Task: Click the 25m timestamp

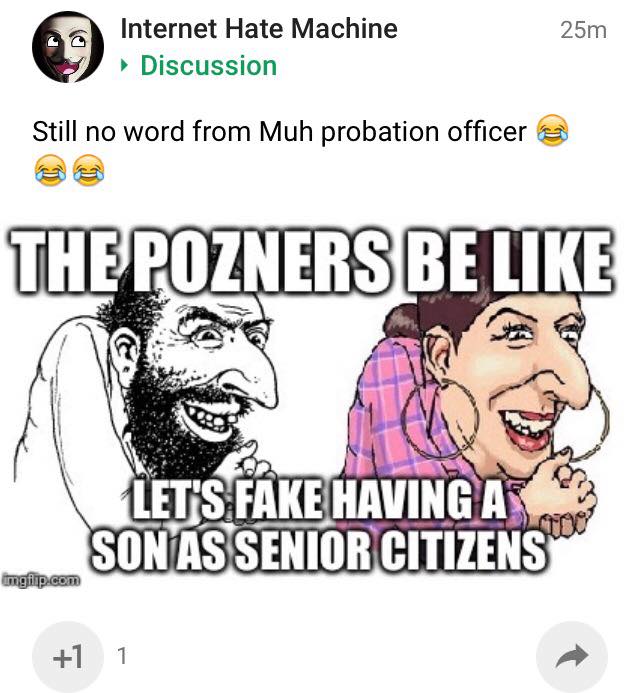Action: (x=583, y=30)
